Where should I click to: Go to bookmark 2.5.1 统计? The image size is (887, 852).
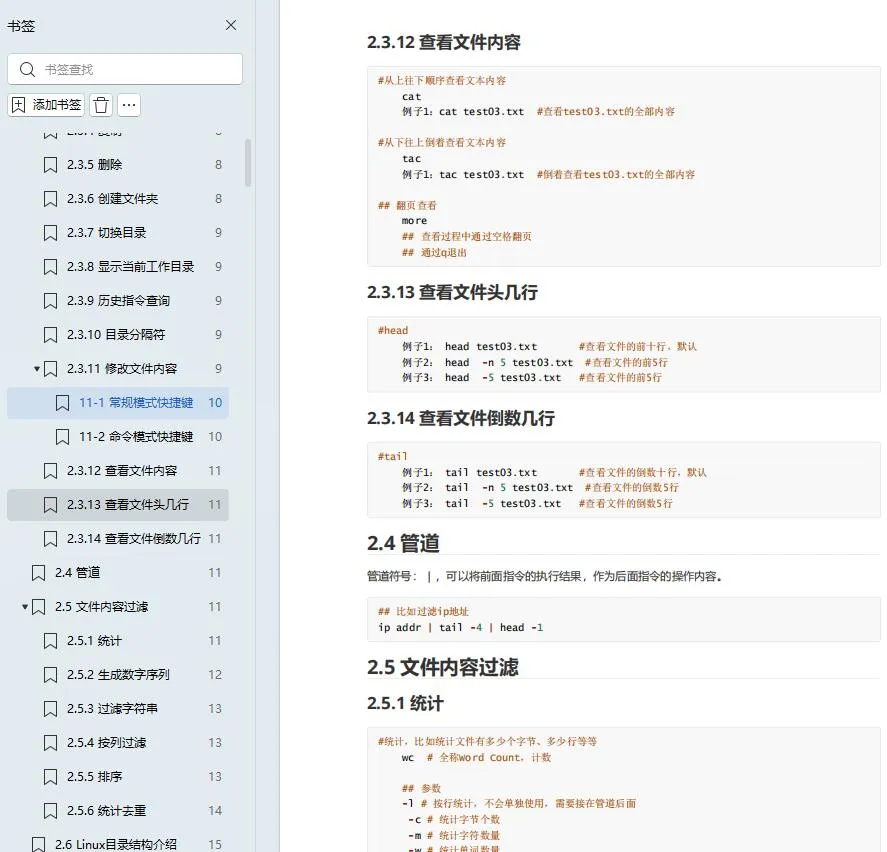[118, 640]
